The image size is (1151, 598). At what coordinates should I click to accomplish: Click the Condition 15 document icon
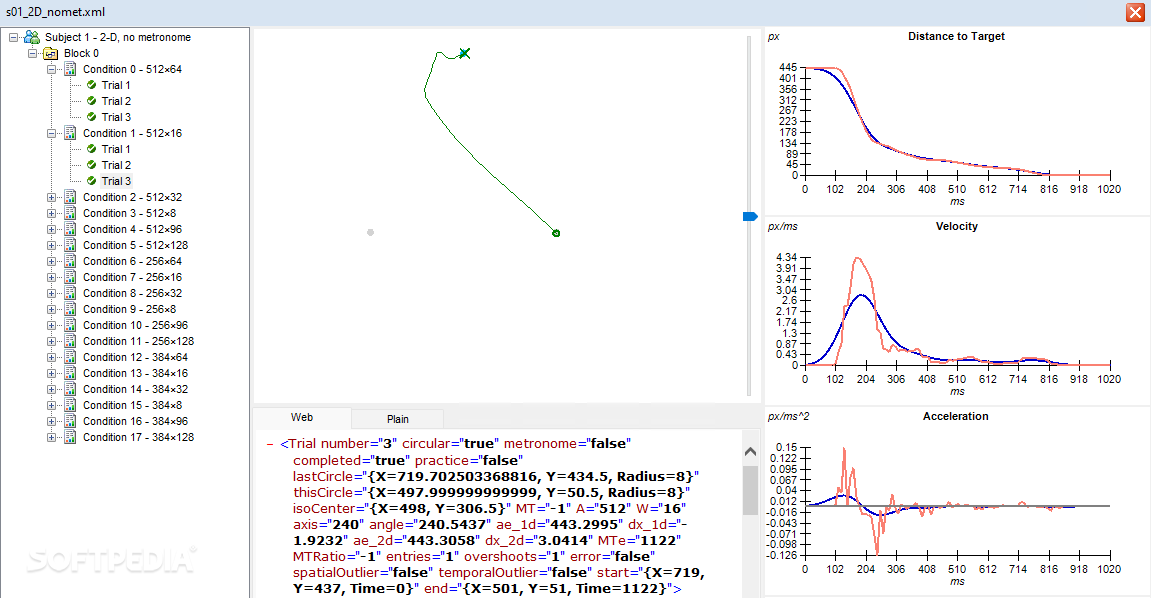(70, 405)
